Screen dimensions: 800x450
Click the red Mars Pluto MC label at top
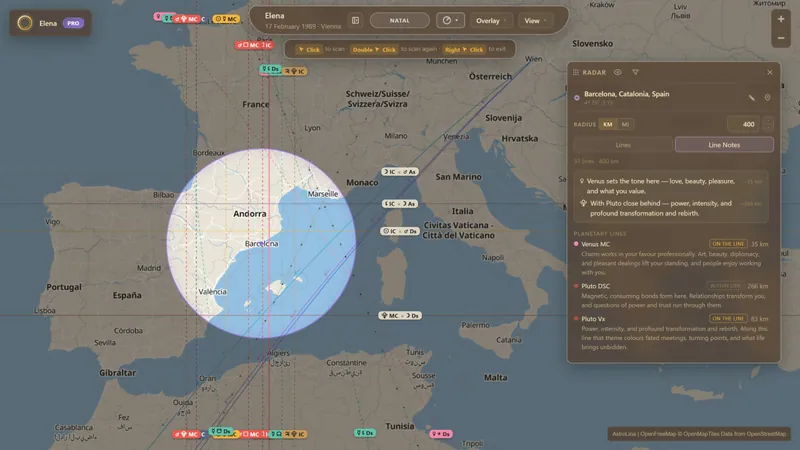(186, 19)
